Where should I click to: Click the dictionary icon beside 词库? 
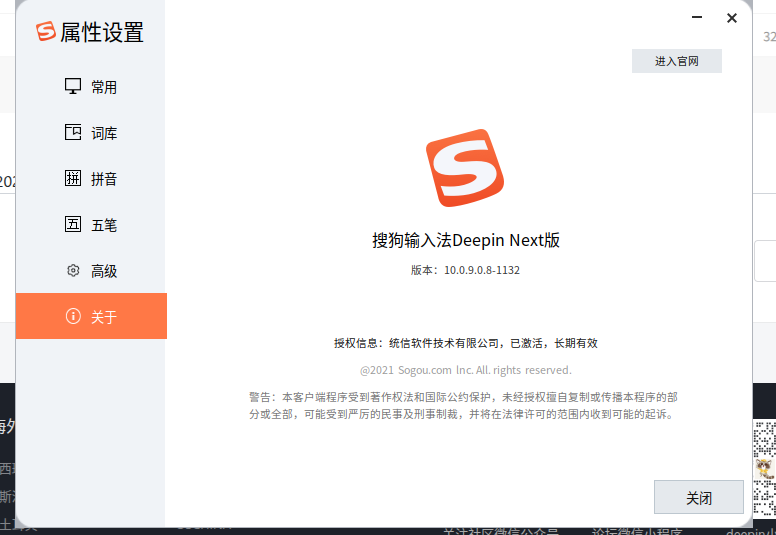(73, 132)
